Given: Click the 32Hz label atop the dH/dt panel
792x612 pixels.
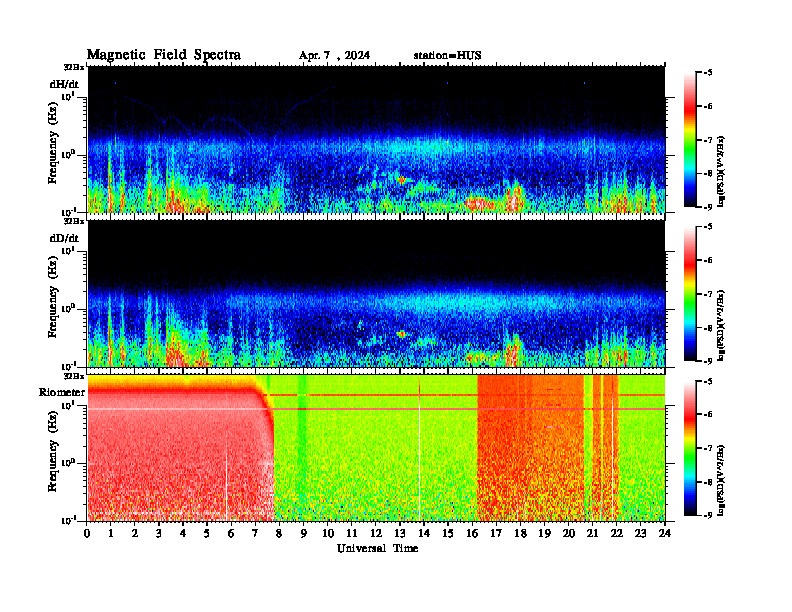Looking at the screenshot, I should tap(74, 67).
